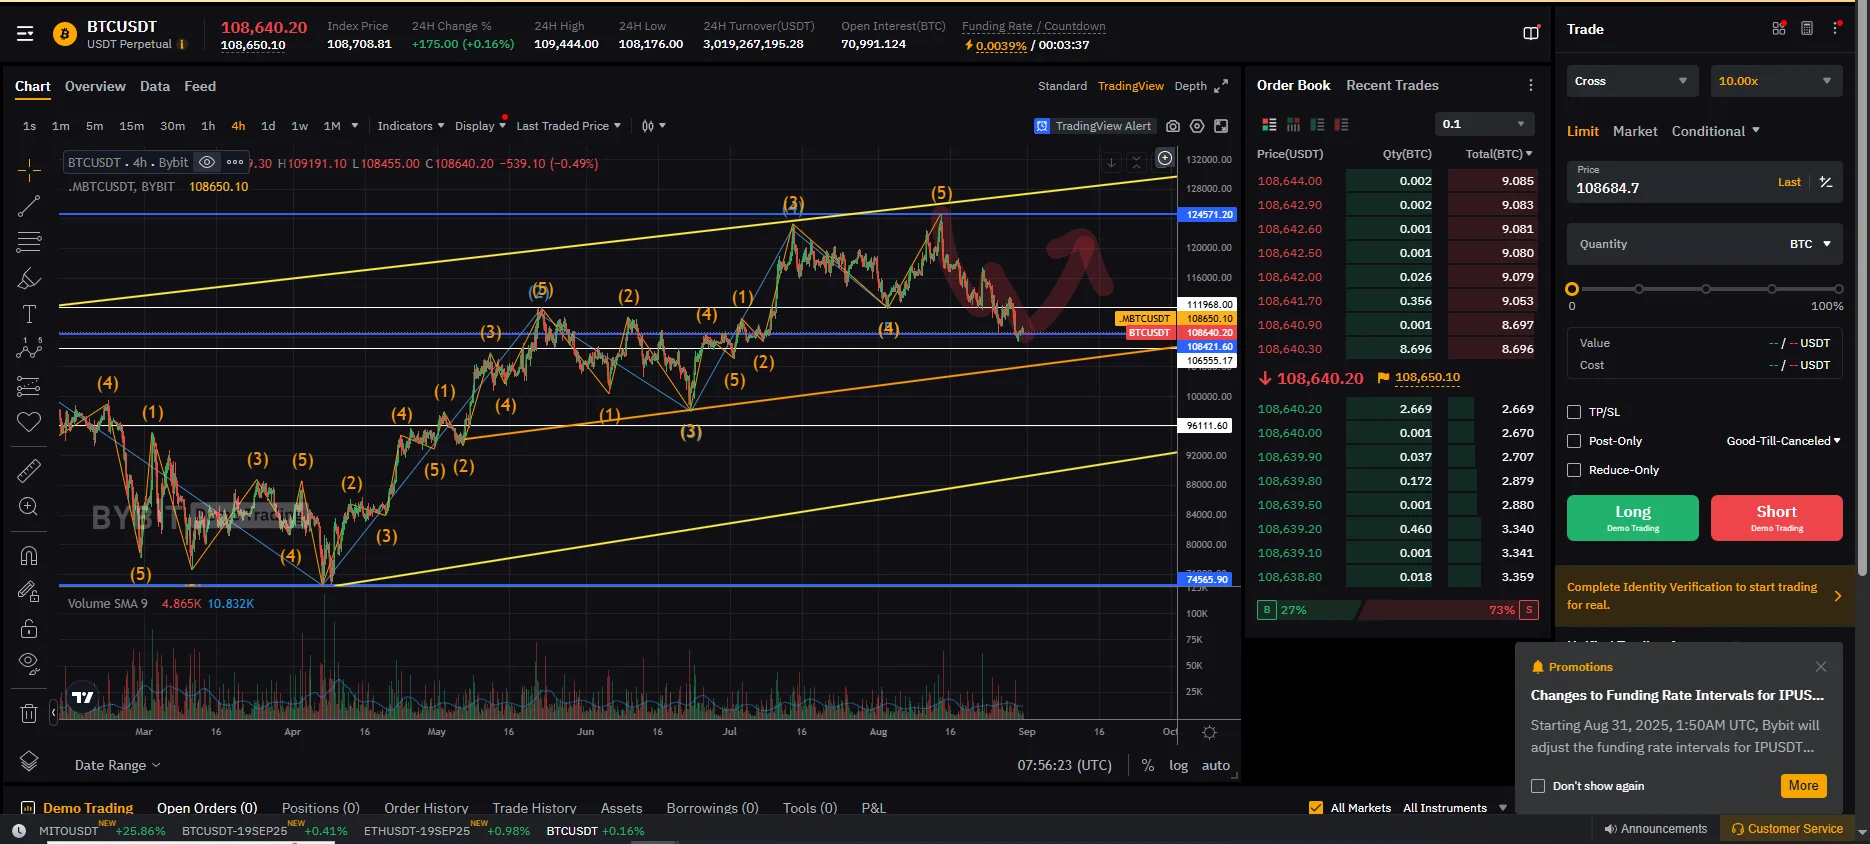The height and width of the screenshot is (844, 1870).
Task: Open the Cross margin mode dropdown
Action: click(x=1632, y=81)
